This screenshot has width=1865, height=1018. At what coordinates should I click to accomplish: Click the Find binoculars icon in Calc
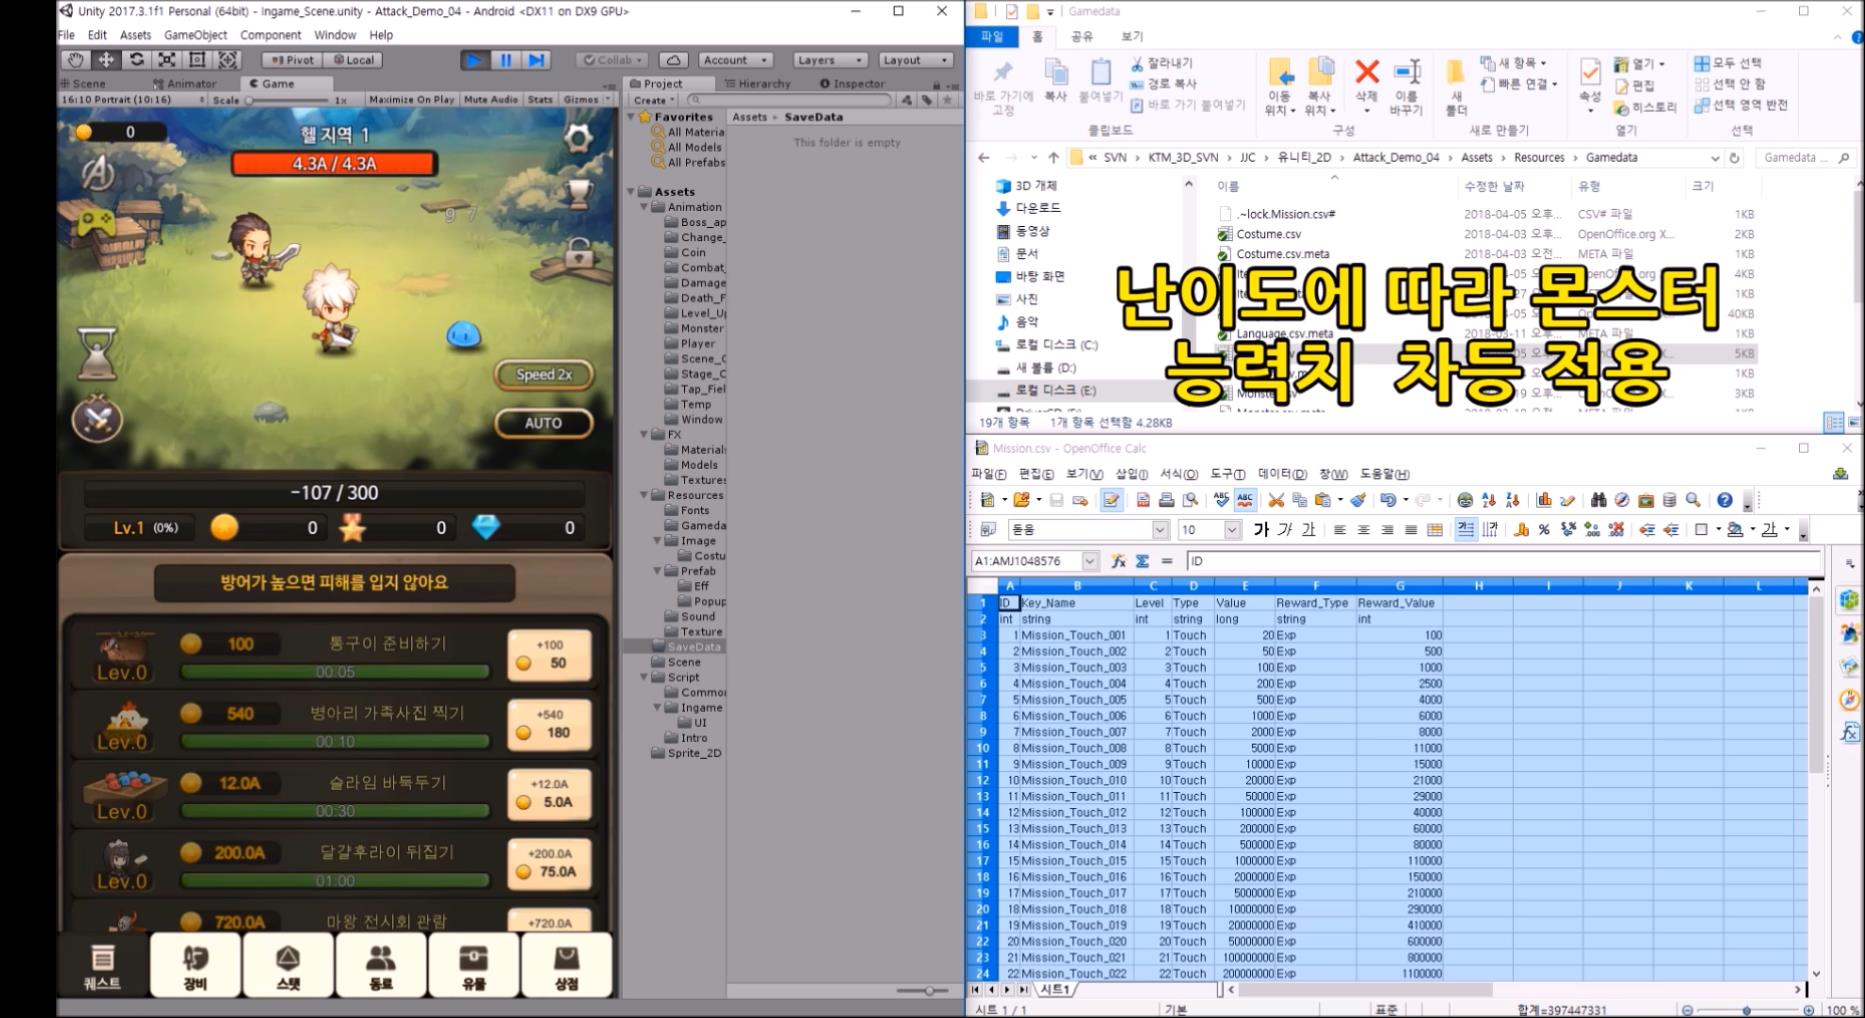1598,500
